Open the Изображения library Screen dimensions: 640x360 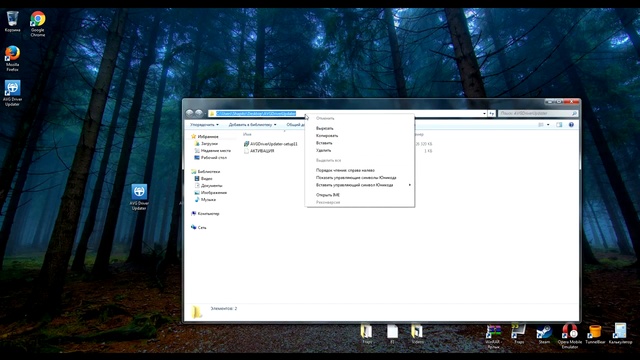[x=211, y=193]
